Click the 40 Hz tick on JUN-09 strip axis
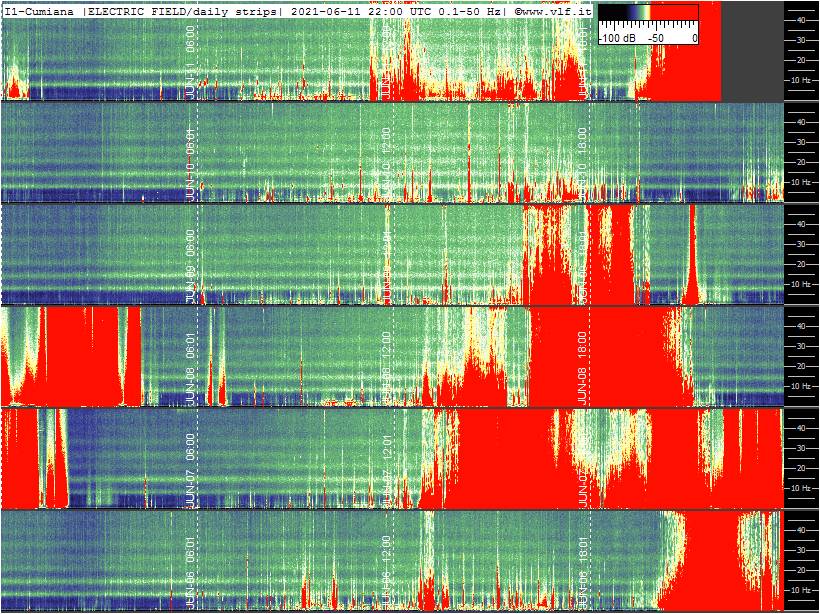Screen dimensions: 820x614 tap(800, 223)
